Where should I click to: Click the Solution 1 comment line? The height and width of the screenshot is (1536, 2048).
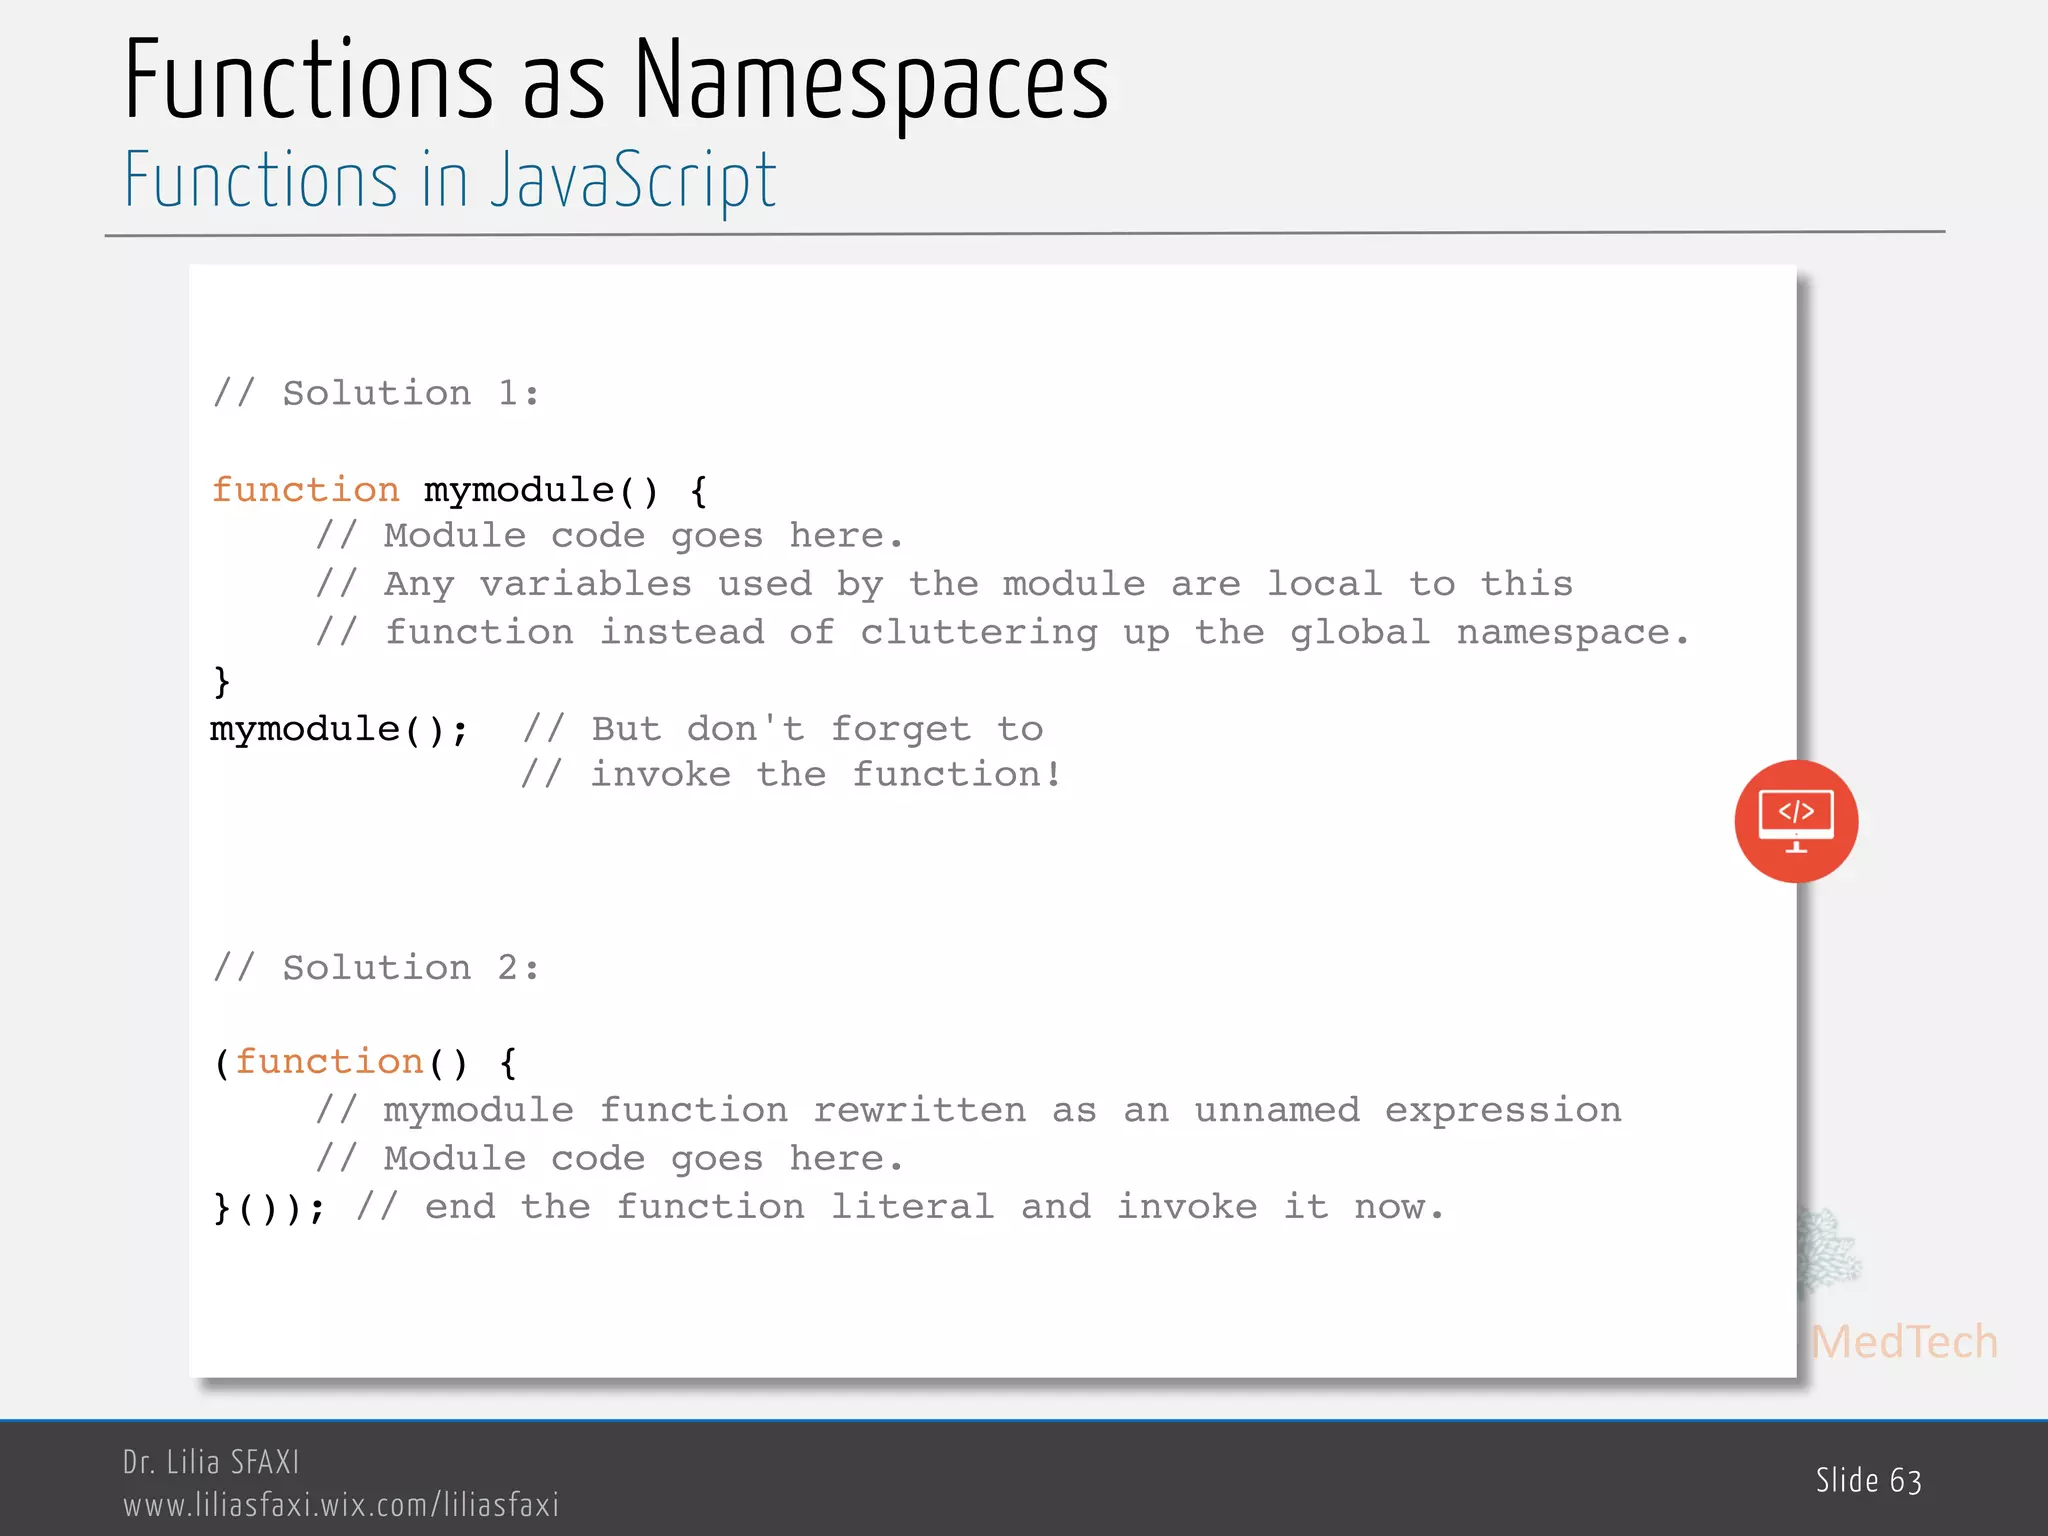377,393
